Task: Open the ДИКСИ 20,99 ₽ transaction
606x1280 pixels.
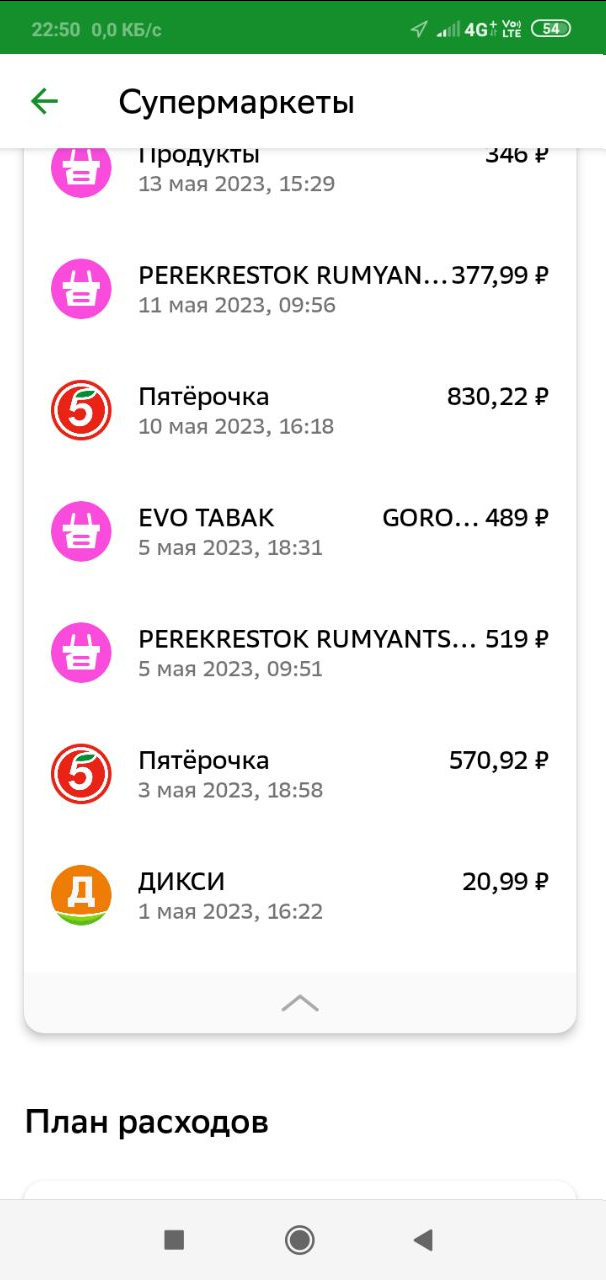Action: 340,895
